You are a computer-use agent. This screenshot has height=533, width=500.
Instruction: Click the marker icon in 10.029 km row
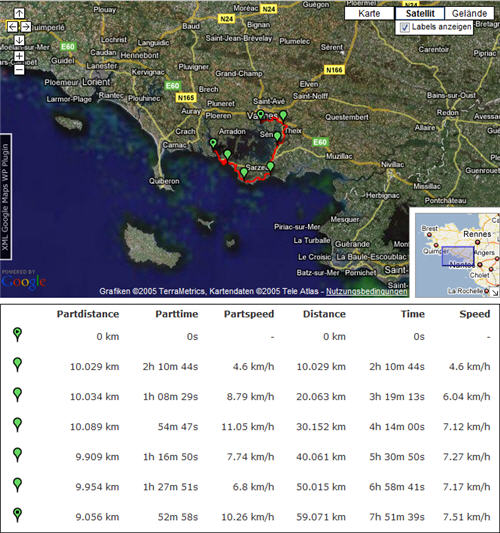point(17,364)
